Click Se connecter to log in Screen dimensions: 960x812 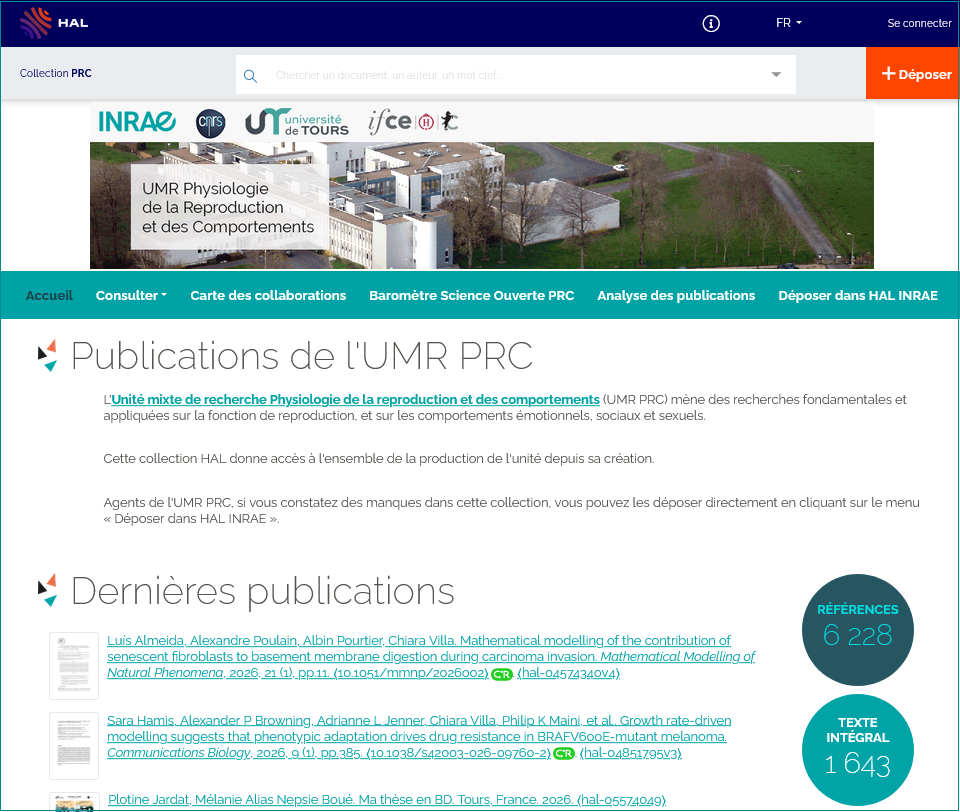[919, 23]
